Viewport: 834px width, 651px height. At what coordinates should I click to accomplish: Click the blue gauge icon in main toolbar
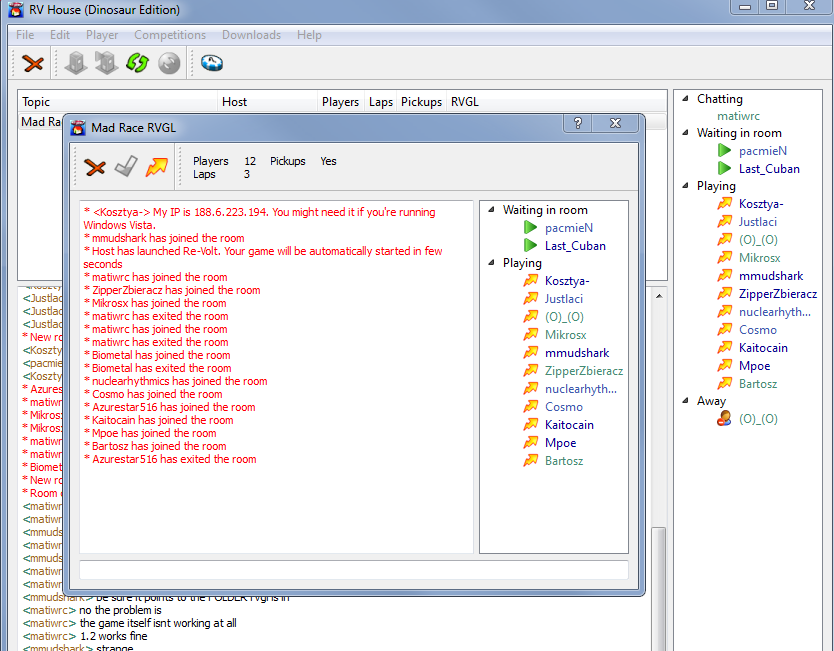click(x=212, y=63)
